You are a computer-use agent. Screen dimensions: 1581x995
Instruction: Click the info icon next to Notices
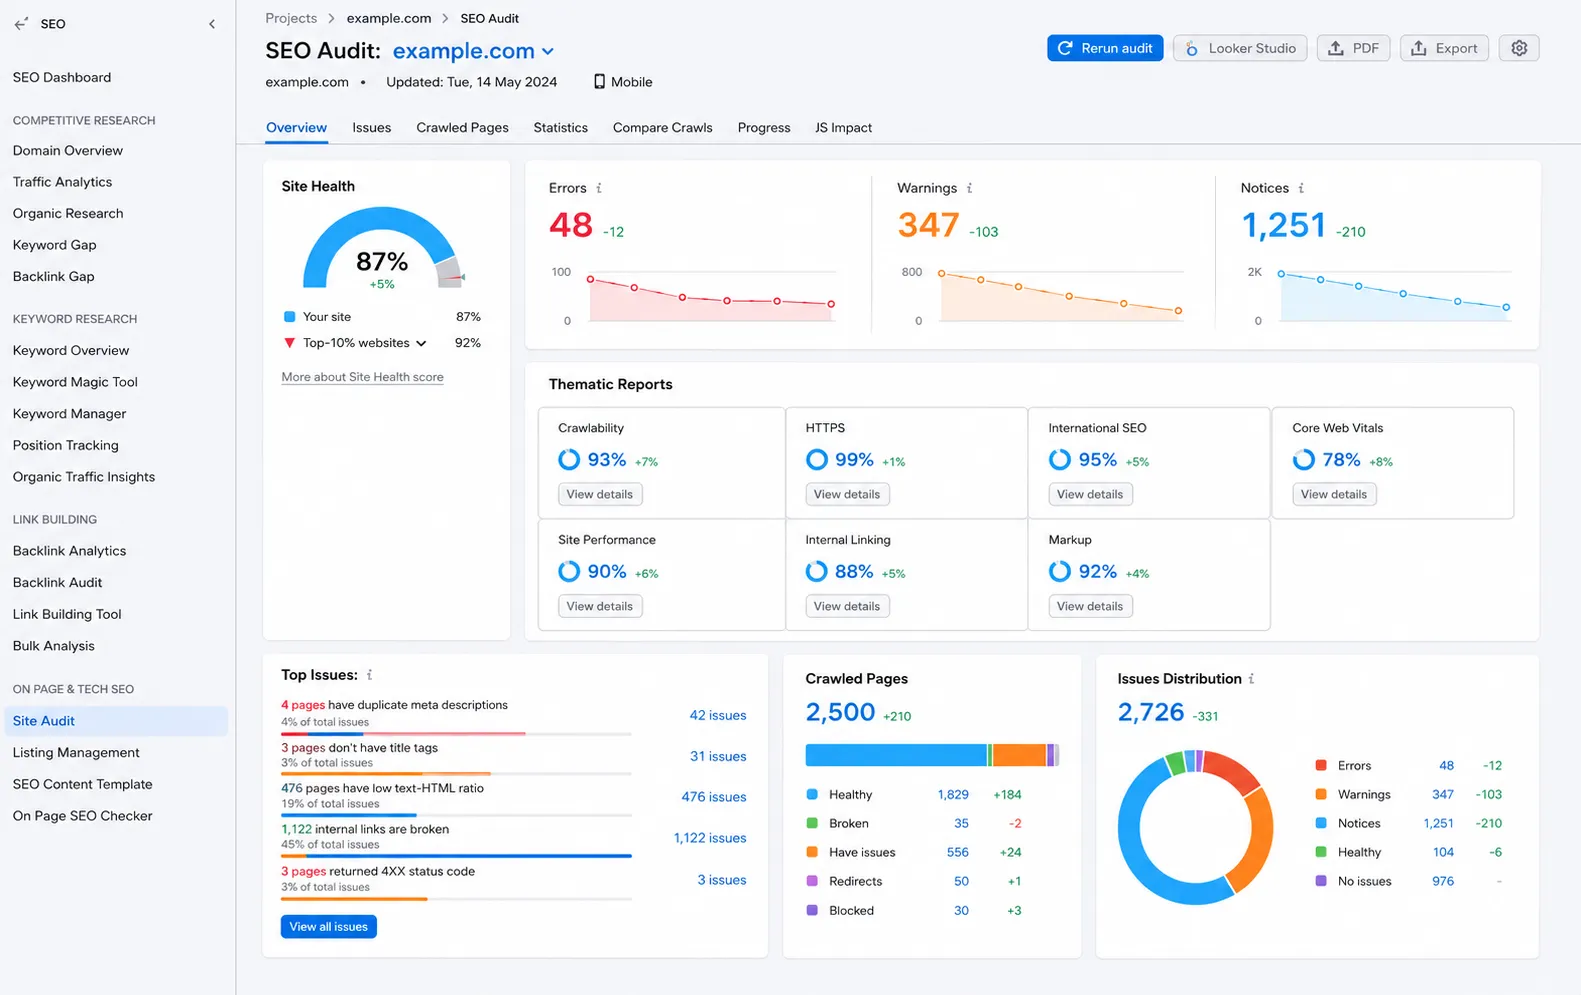(x=1301, y=188)
